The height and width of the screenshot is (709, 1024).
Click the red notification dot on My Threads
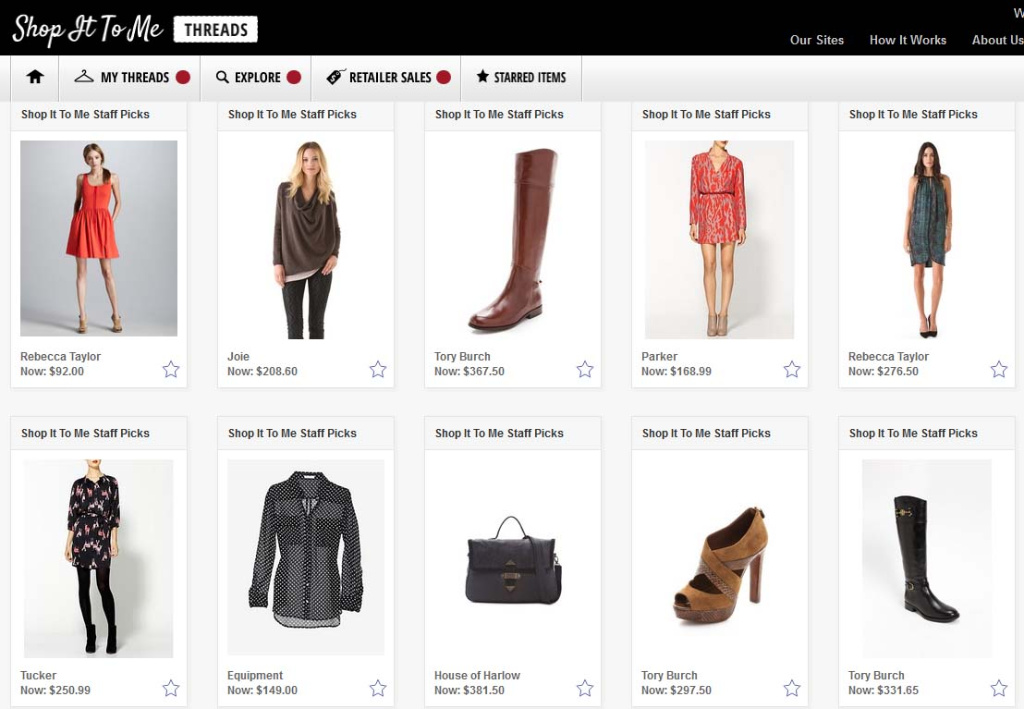pos(183,77)
